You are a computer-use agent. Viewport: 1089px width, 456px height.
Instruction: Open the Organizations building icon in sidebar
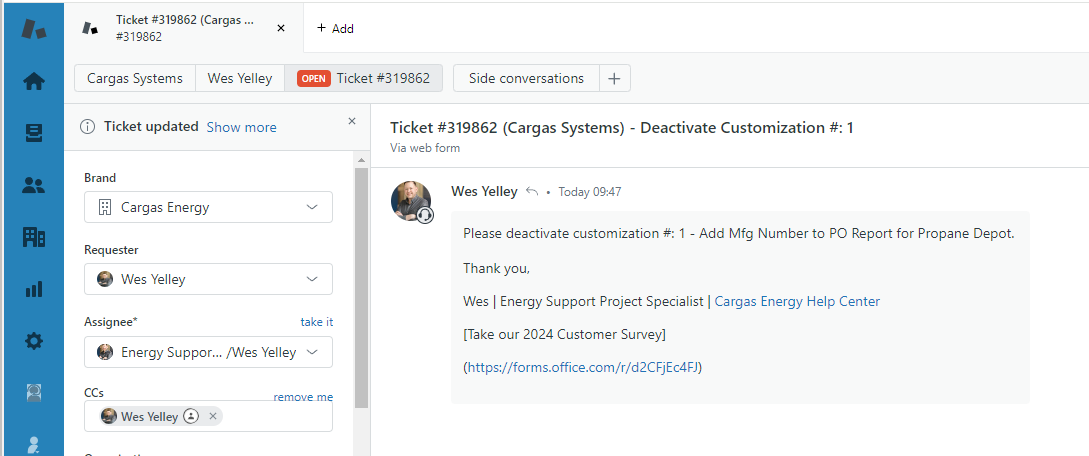click(34, 237)
